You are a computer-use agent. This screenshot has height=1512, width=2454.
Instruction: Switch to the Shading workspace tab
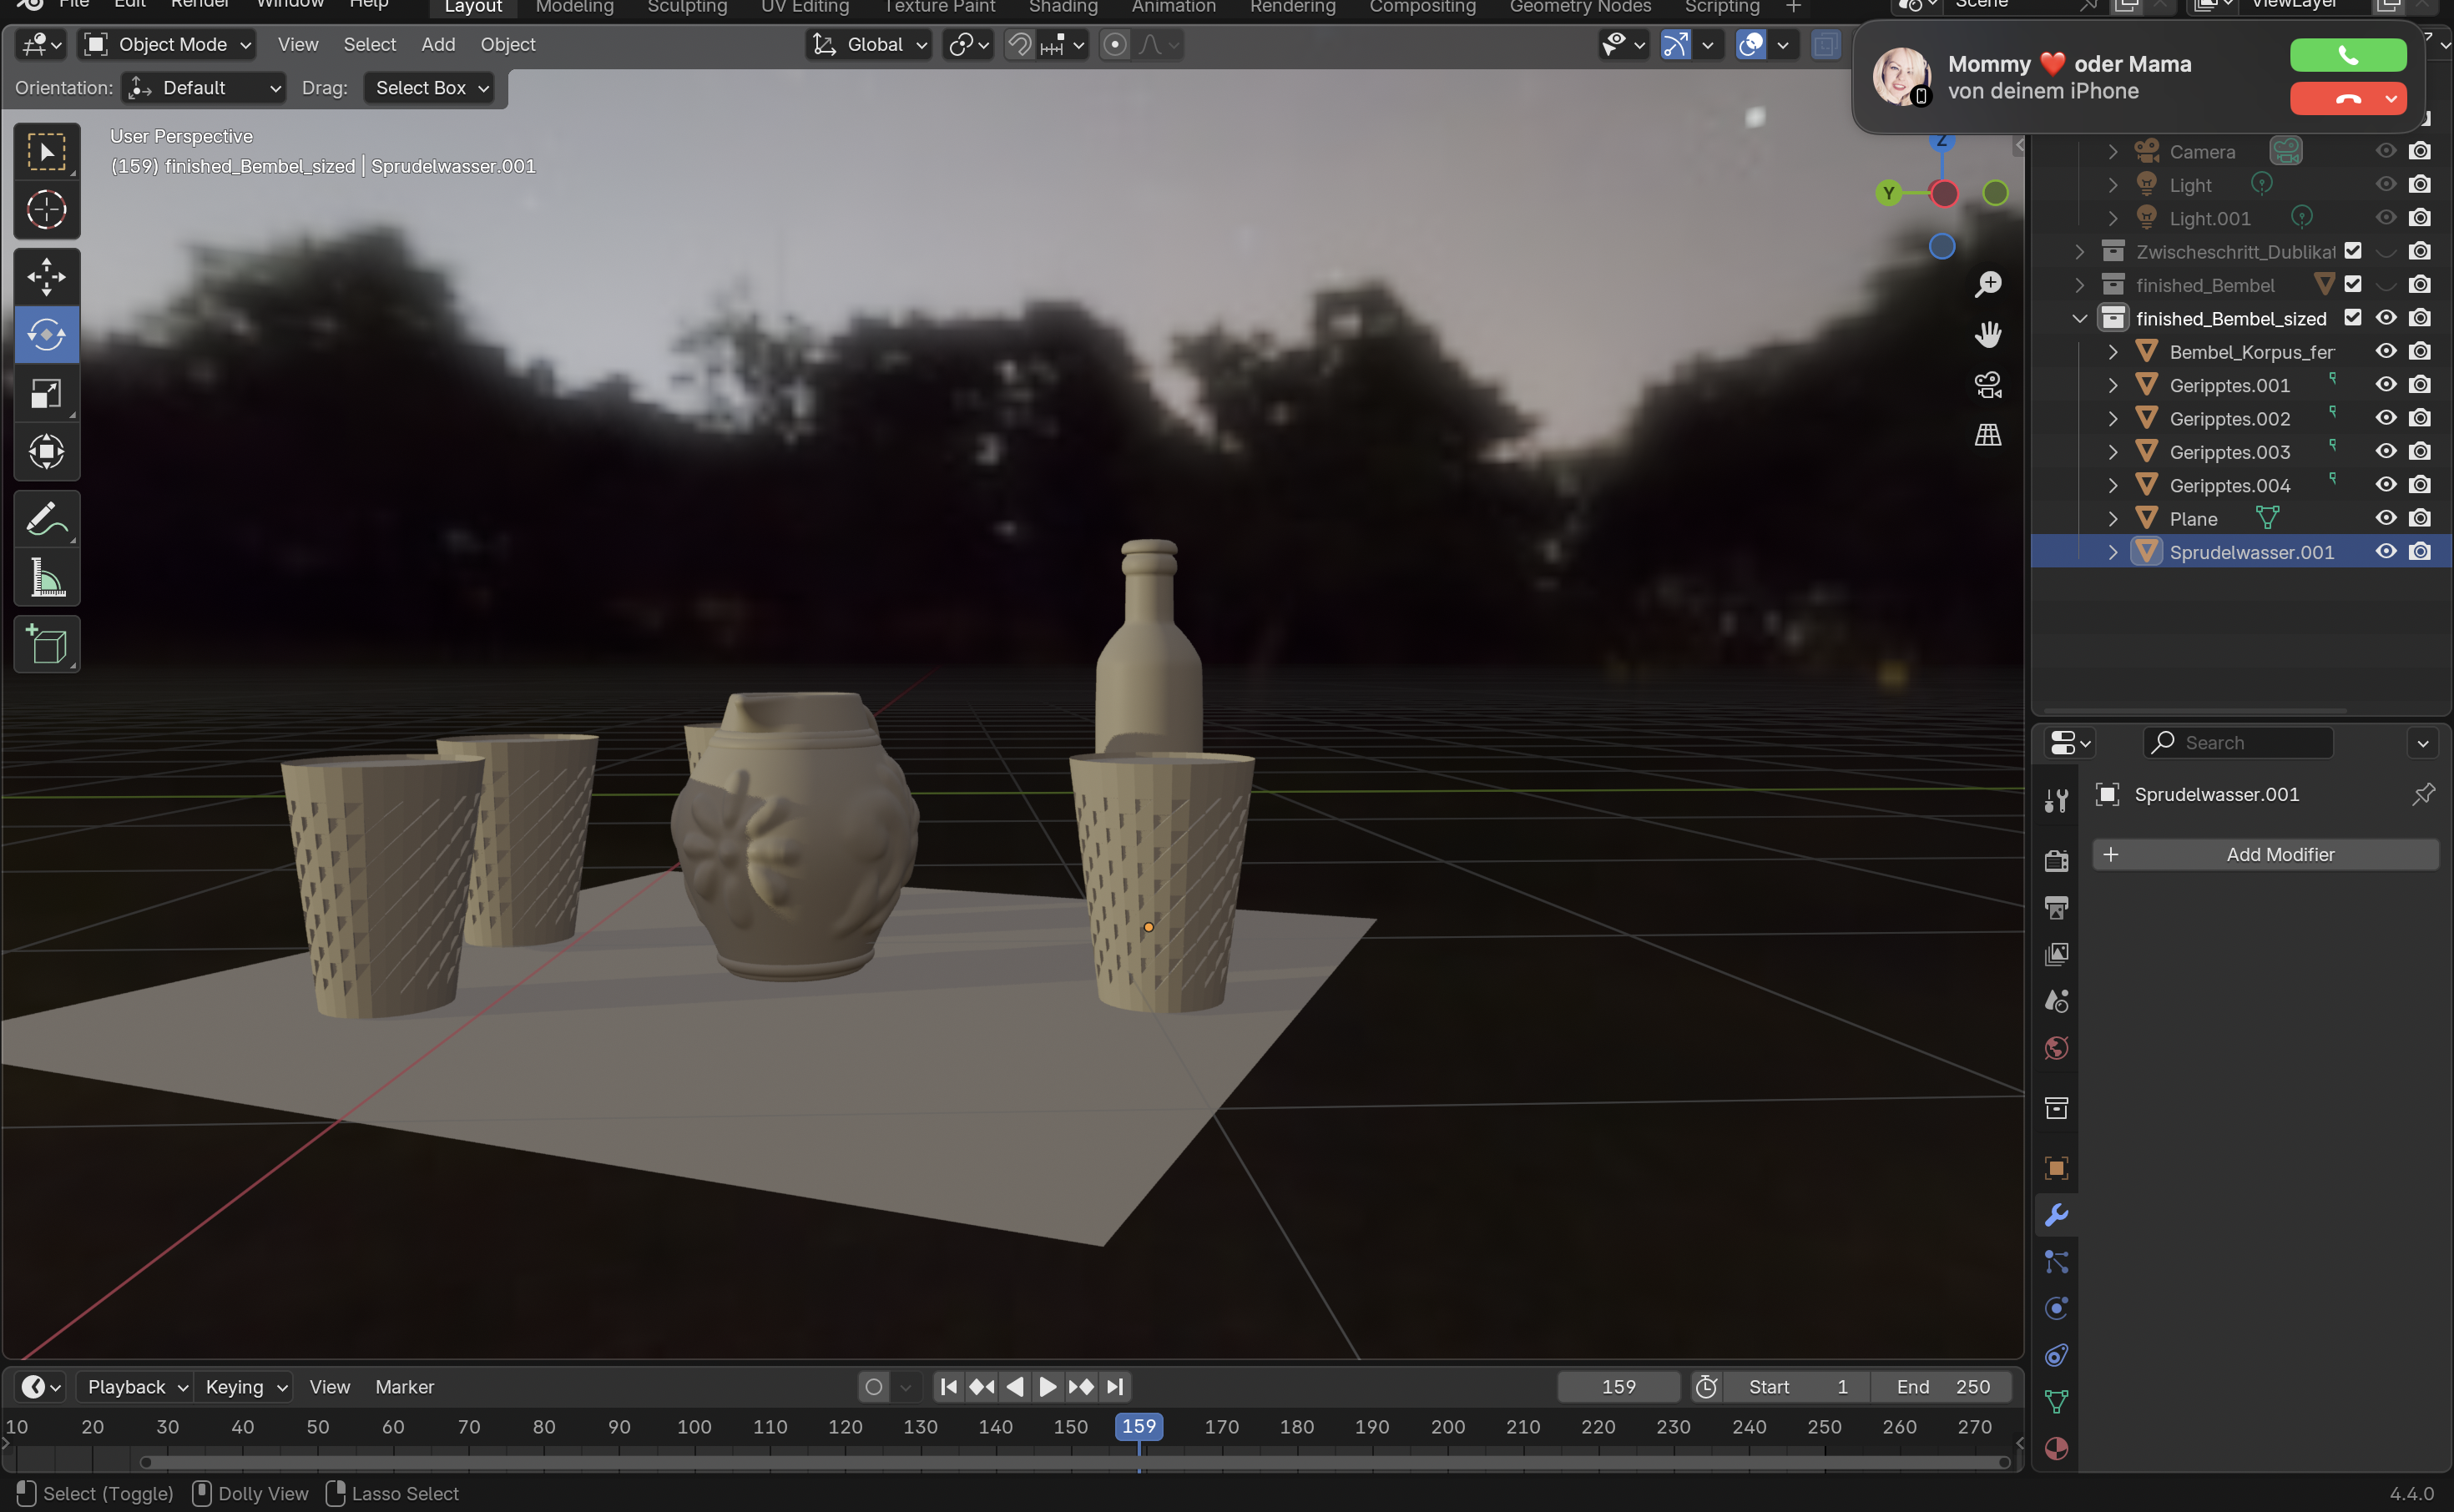tap(1063, 8)
